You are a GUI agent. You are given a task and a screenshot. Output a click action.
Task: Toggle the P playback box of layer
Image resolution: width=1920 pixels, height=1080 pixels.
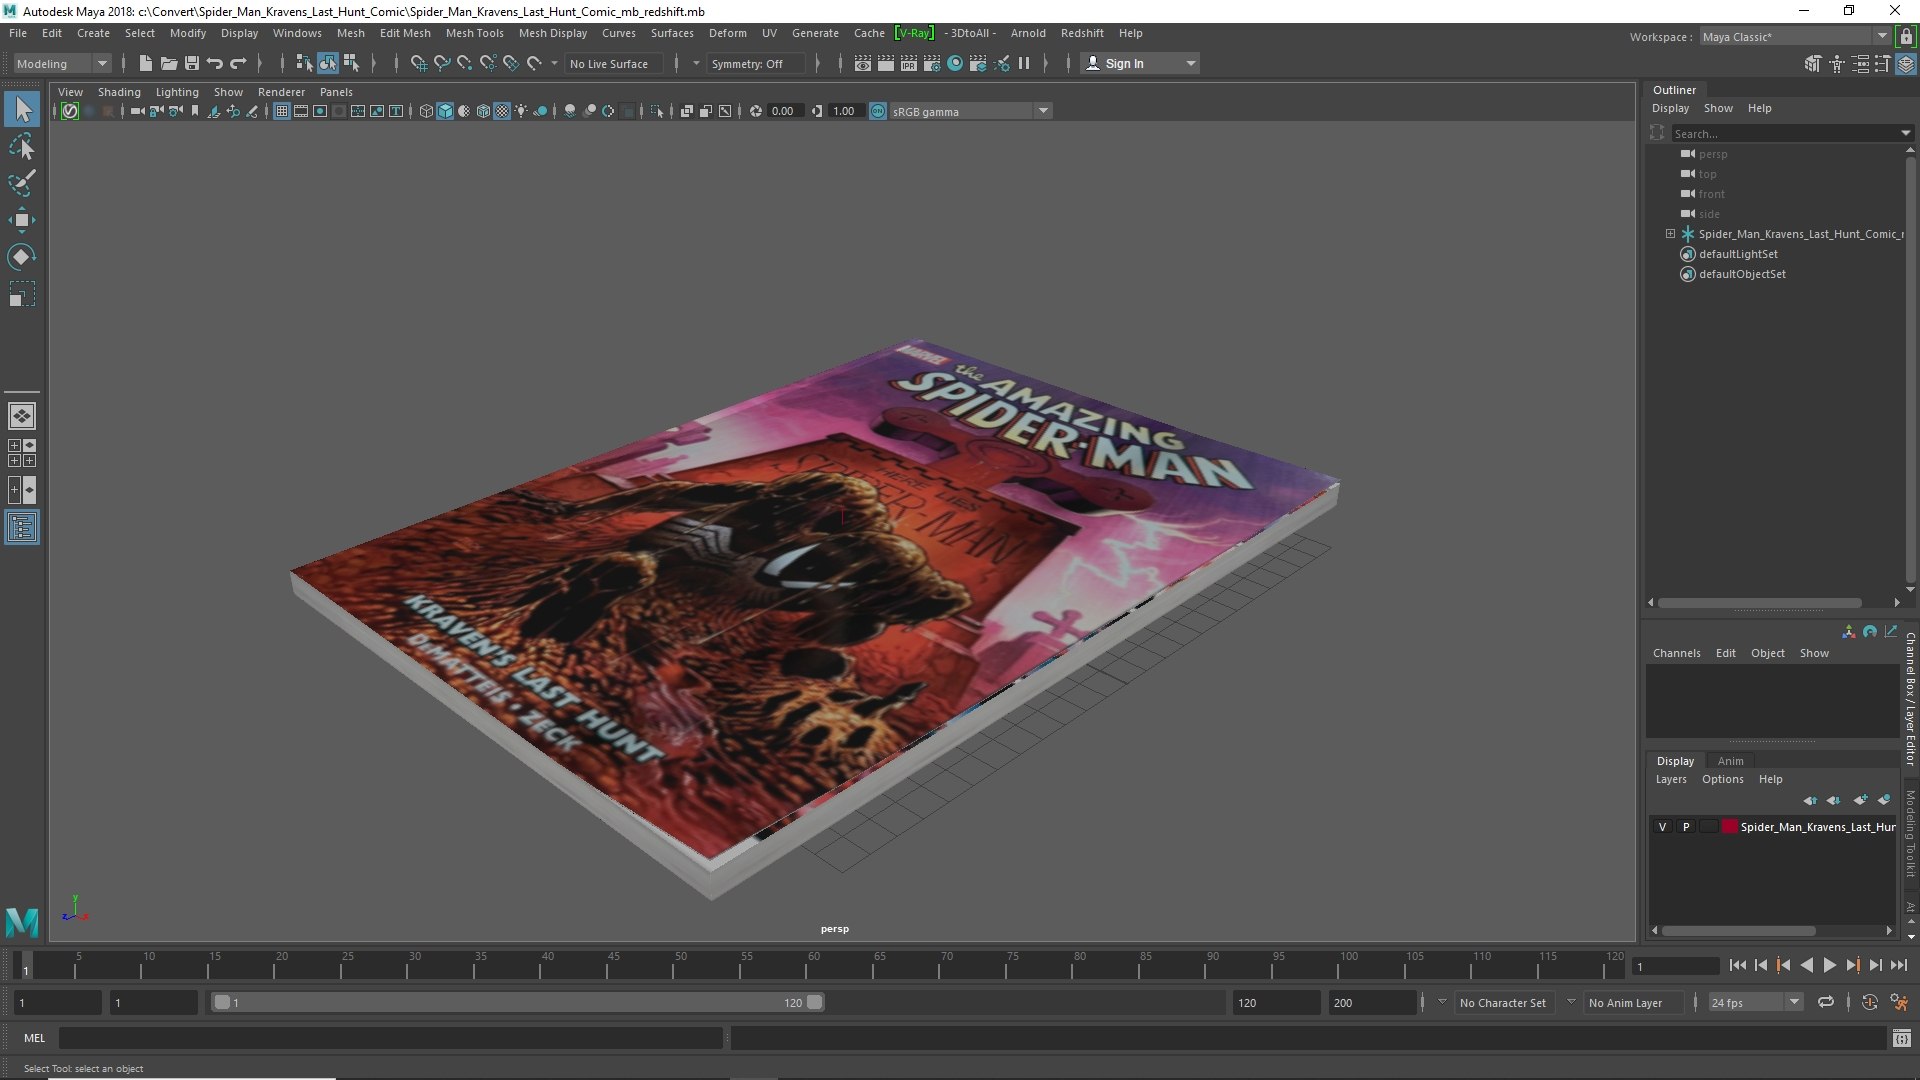coord(1686,827)
